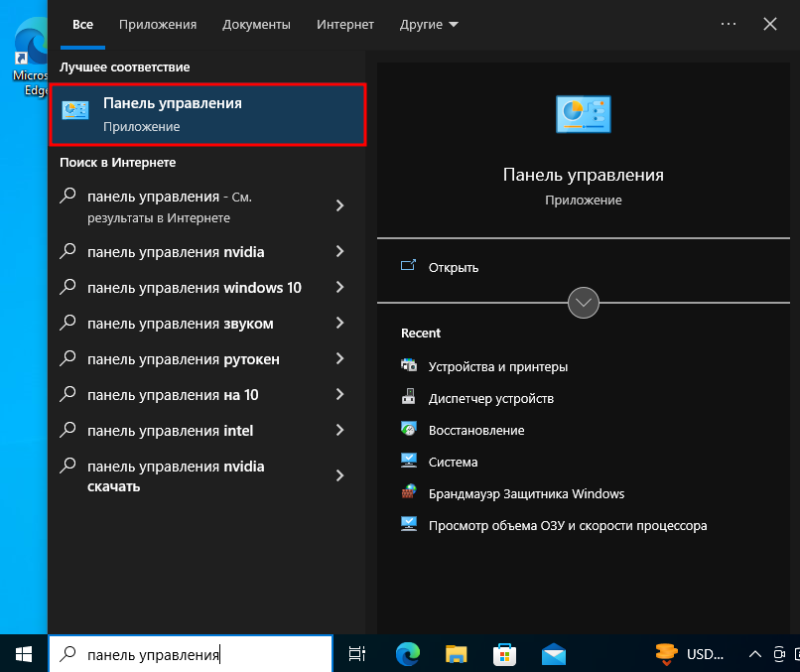Viewport: 800px width, 672px height.
Task: Open the three-dots options menu
Action: 728,24
